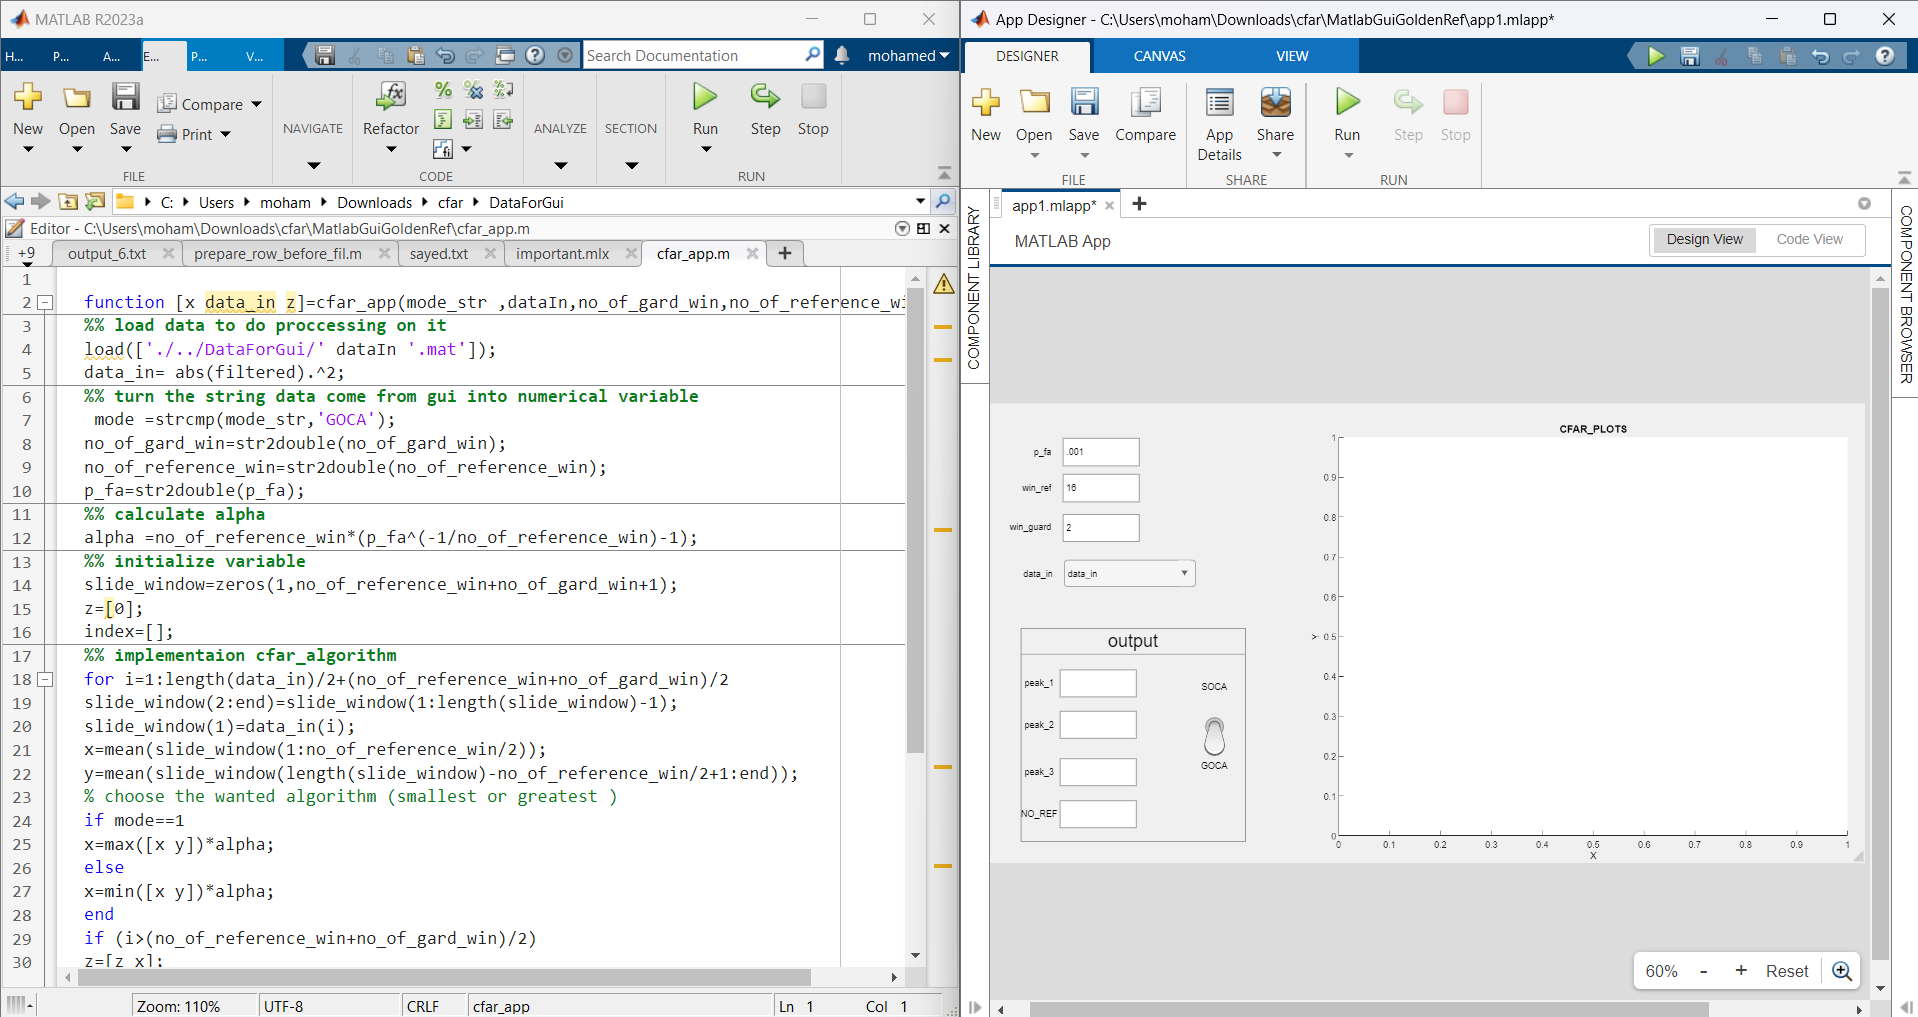Click the New file icon in MATLAB editor
Viewport: 1918px width, 1017px height.
28,97
